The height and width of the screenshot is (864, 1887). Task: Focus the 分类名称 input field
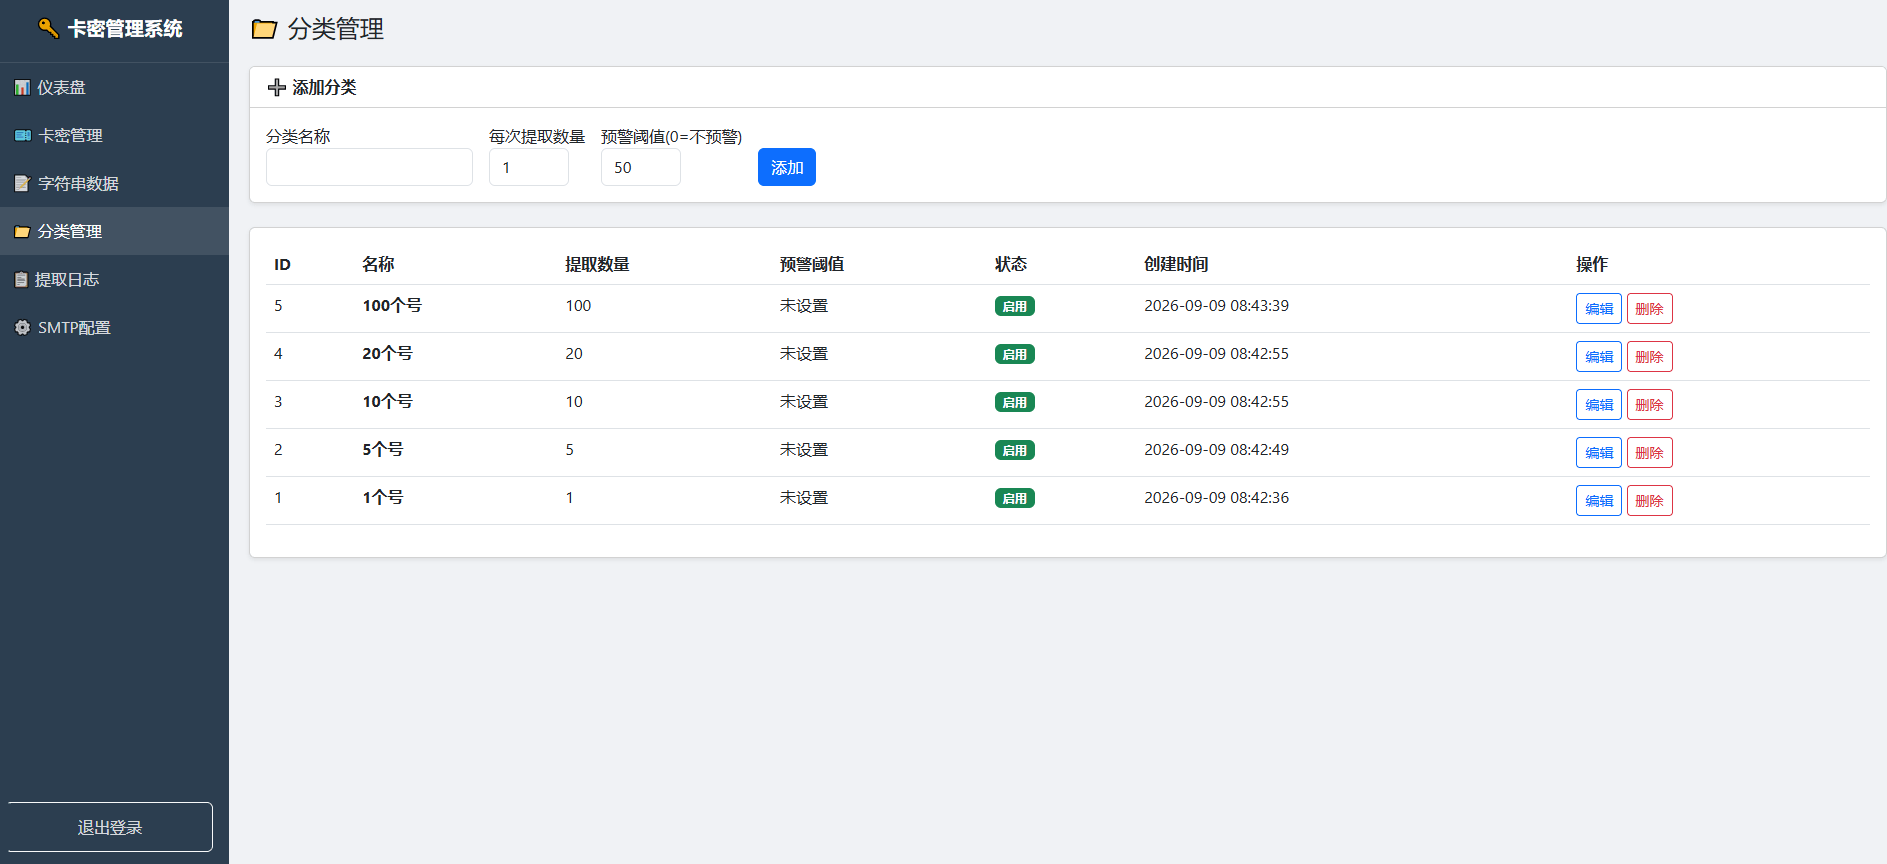click(369, 167)
